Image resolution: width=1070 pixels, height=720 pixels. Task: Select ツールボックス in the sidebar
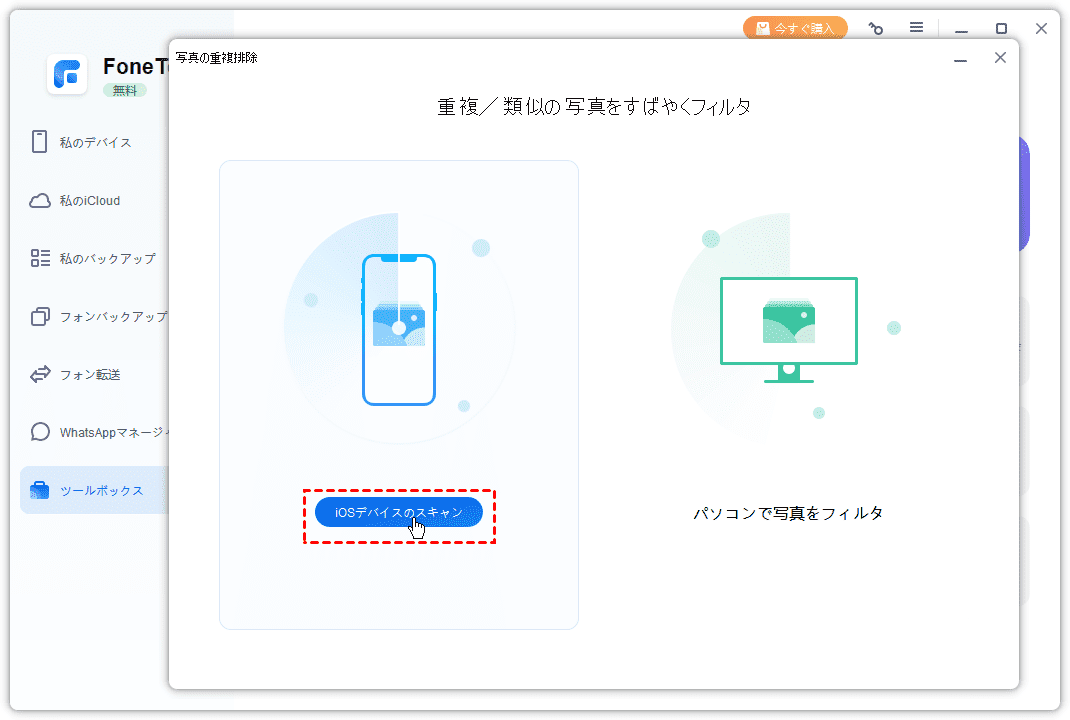100,490
